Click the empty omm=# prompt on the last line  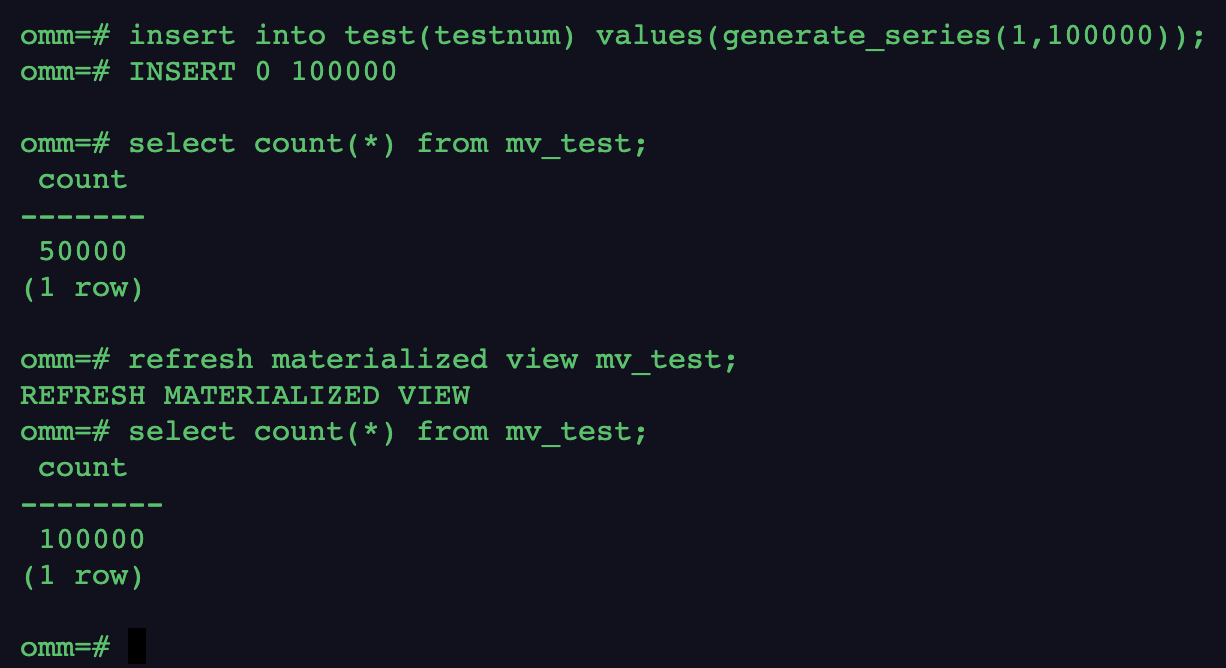(65, 647)
